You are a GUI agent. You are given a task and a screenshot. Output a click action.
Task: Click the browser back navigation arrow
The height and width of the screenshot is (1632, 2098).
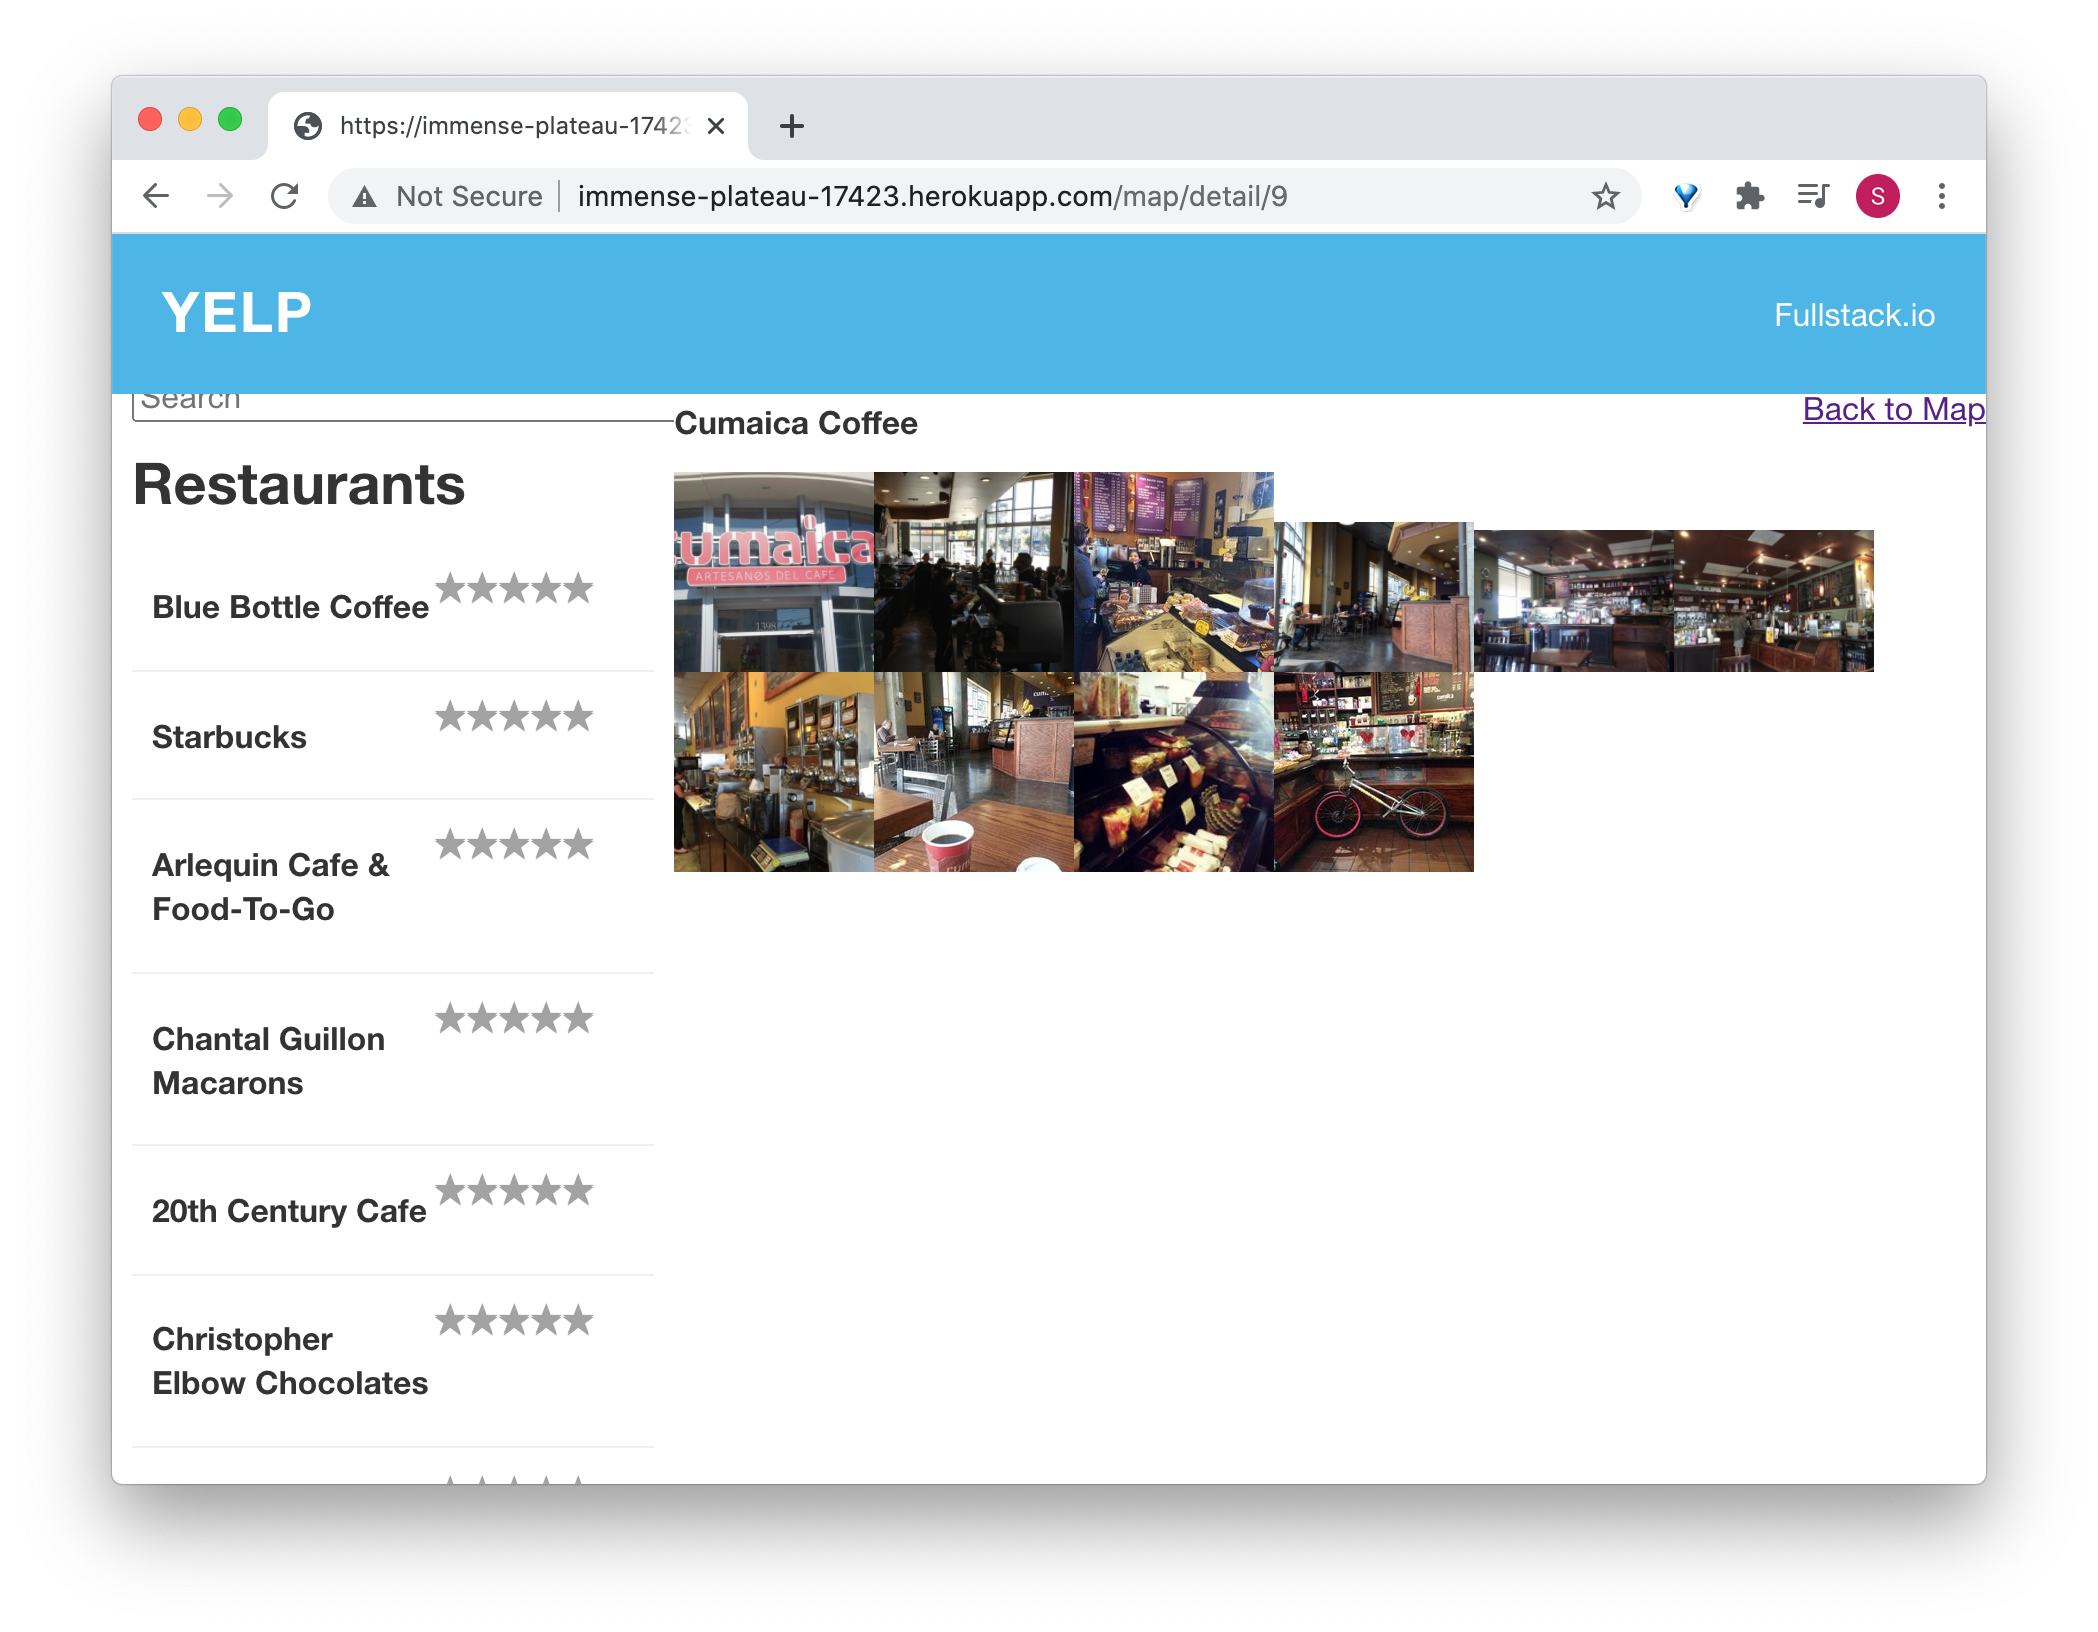click(157, 194)
